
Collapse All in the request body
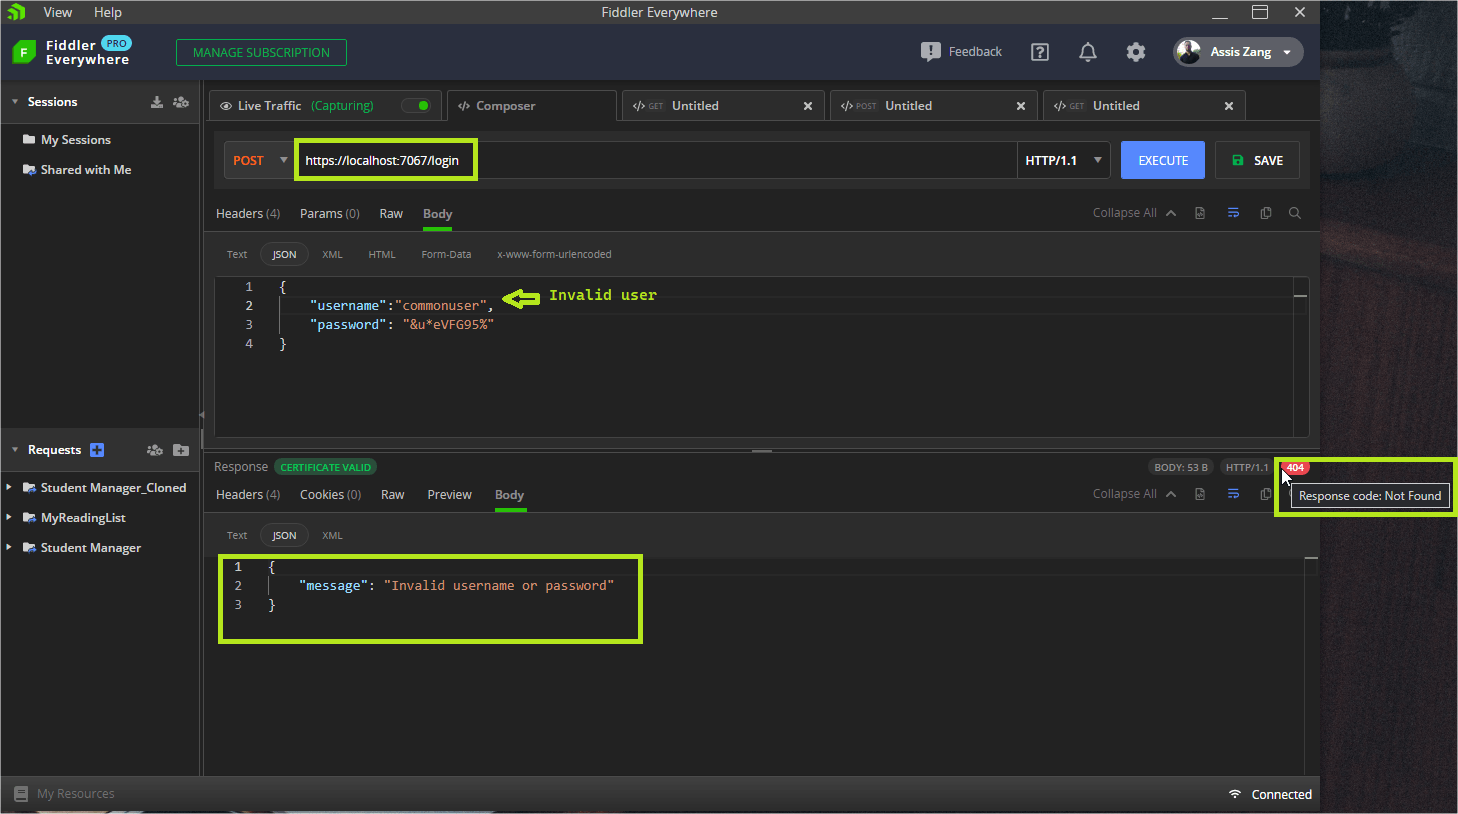pos(1134,213)
